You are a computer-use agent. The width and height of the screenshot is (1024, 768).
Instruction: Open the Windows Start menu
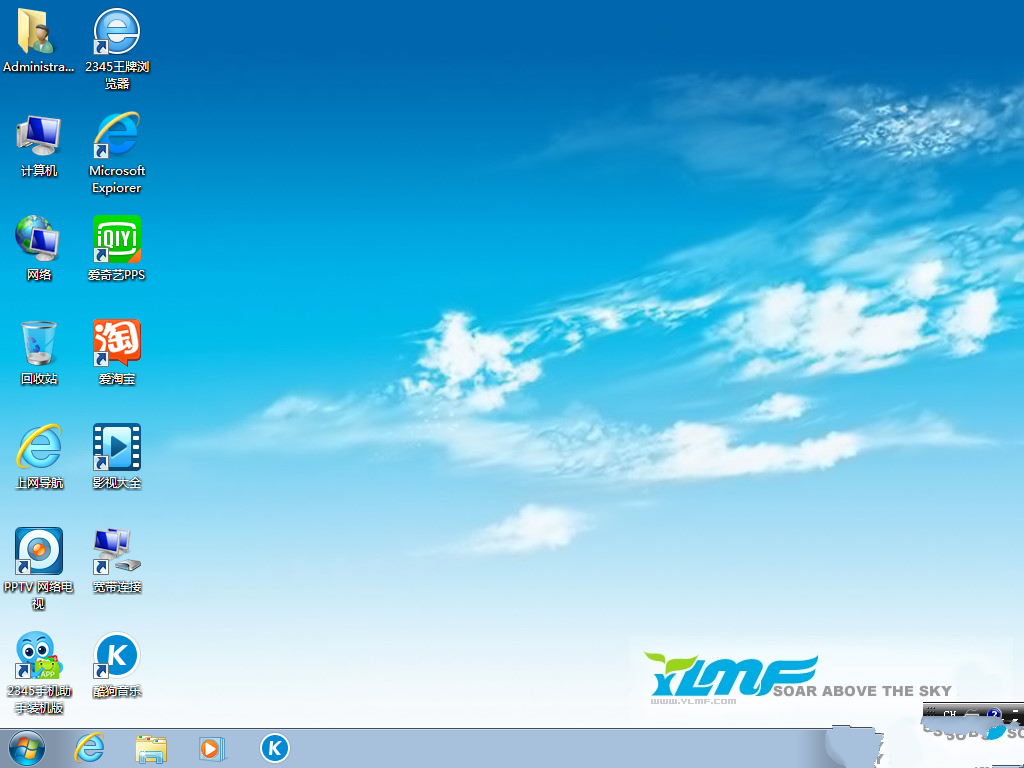(x=27, y=748)
